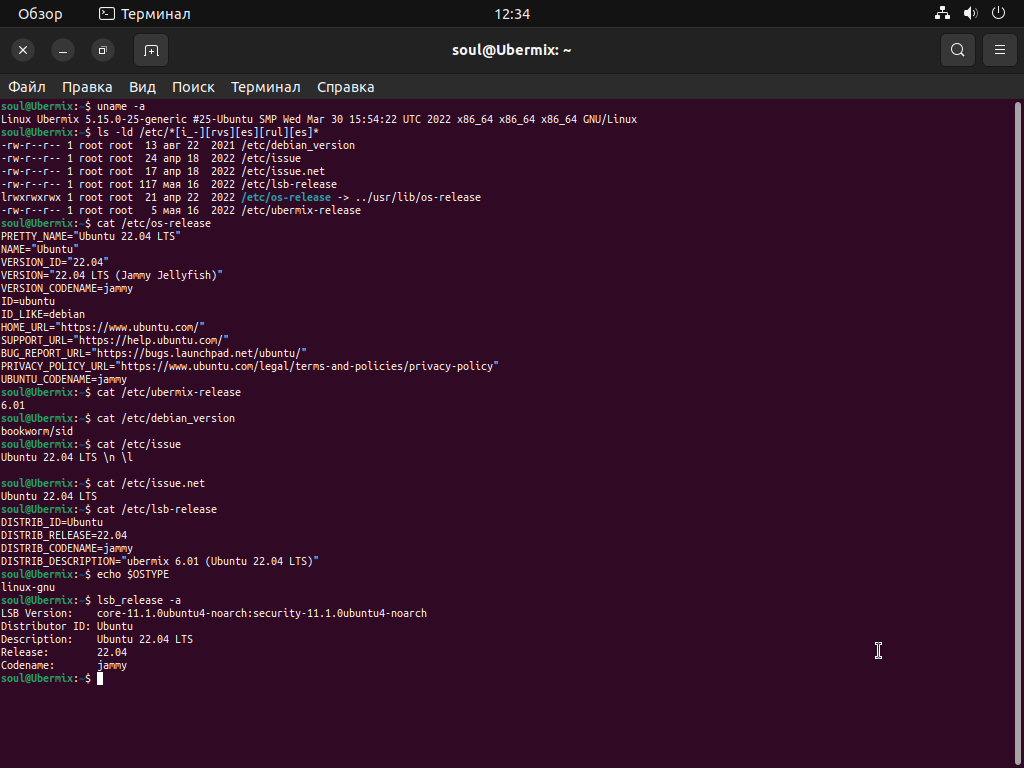Open the Вид menu

click(x=142, y=87)
